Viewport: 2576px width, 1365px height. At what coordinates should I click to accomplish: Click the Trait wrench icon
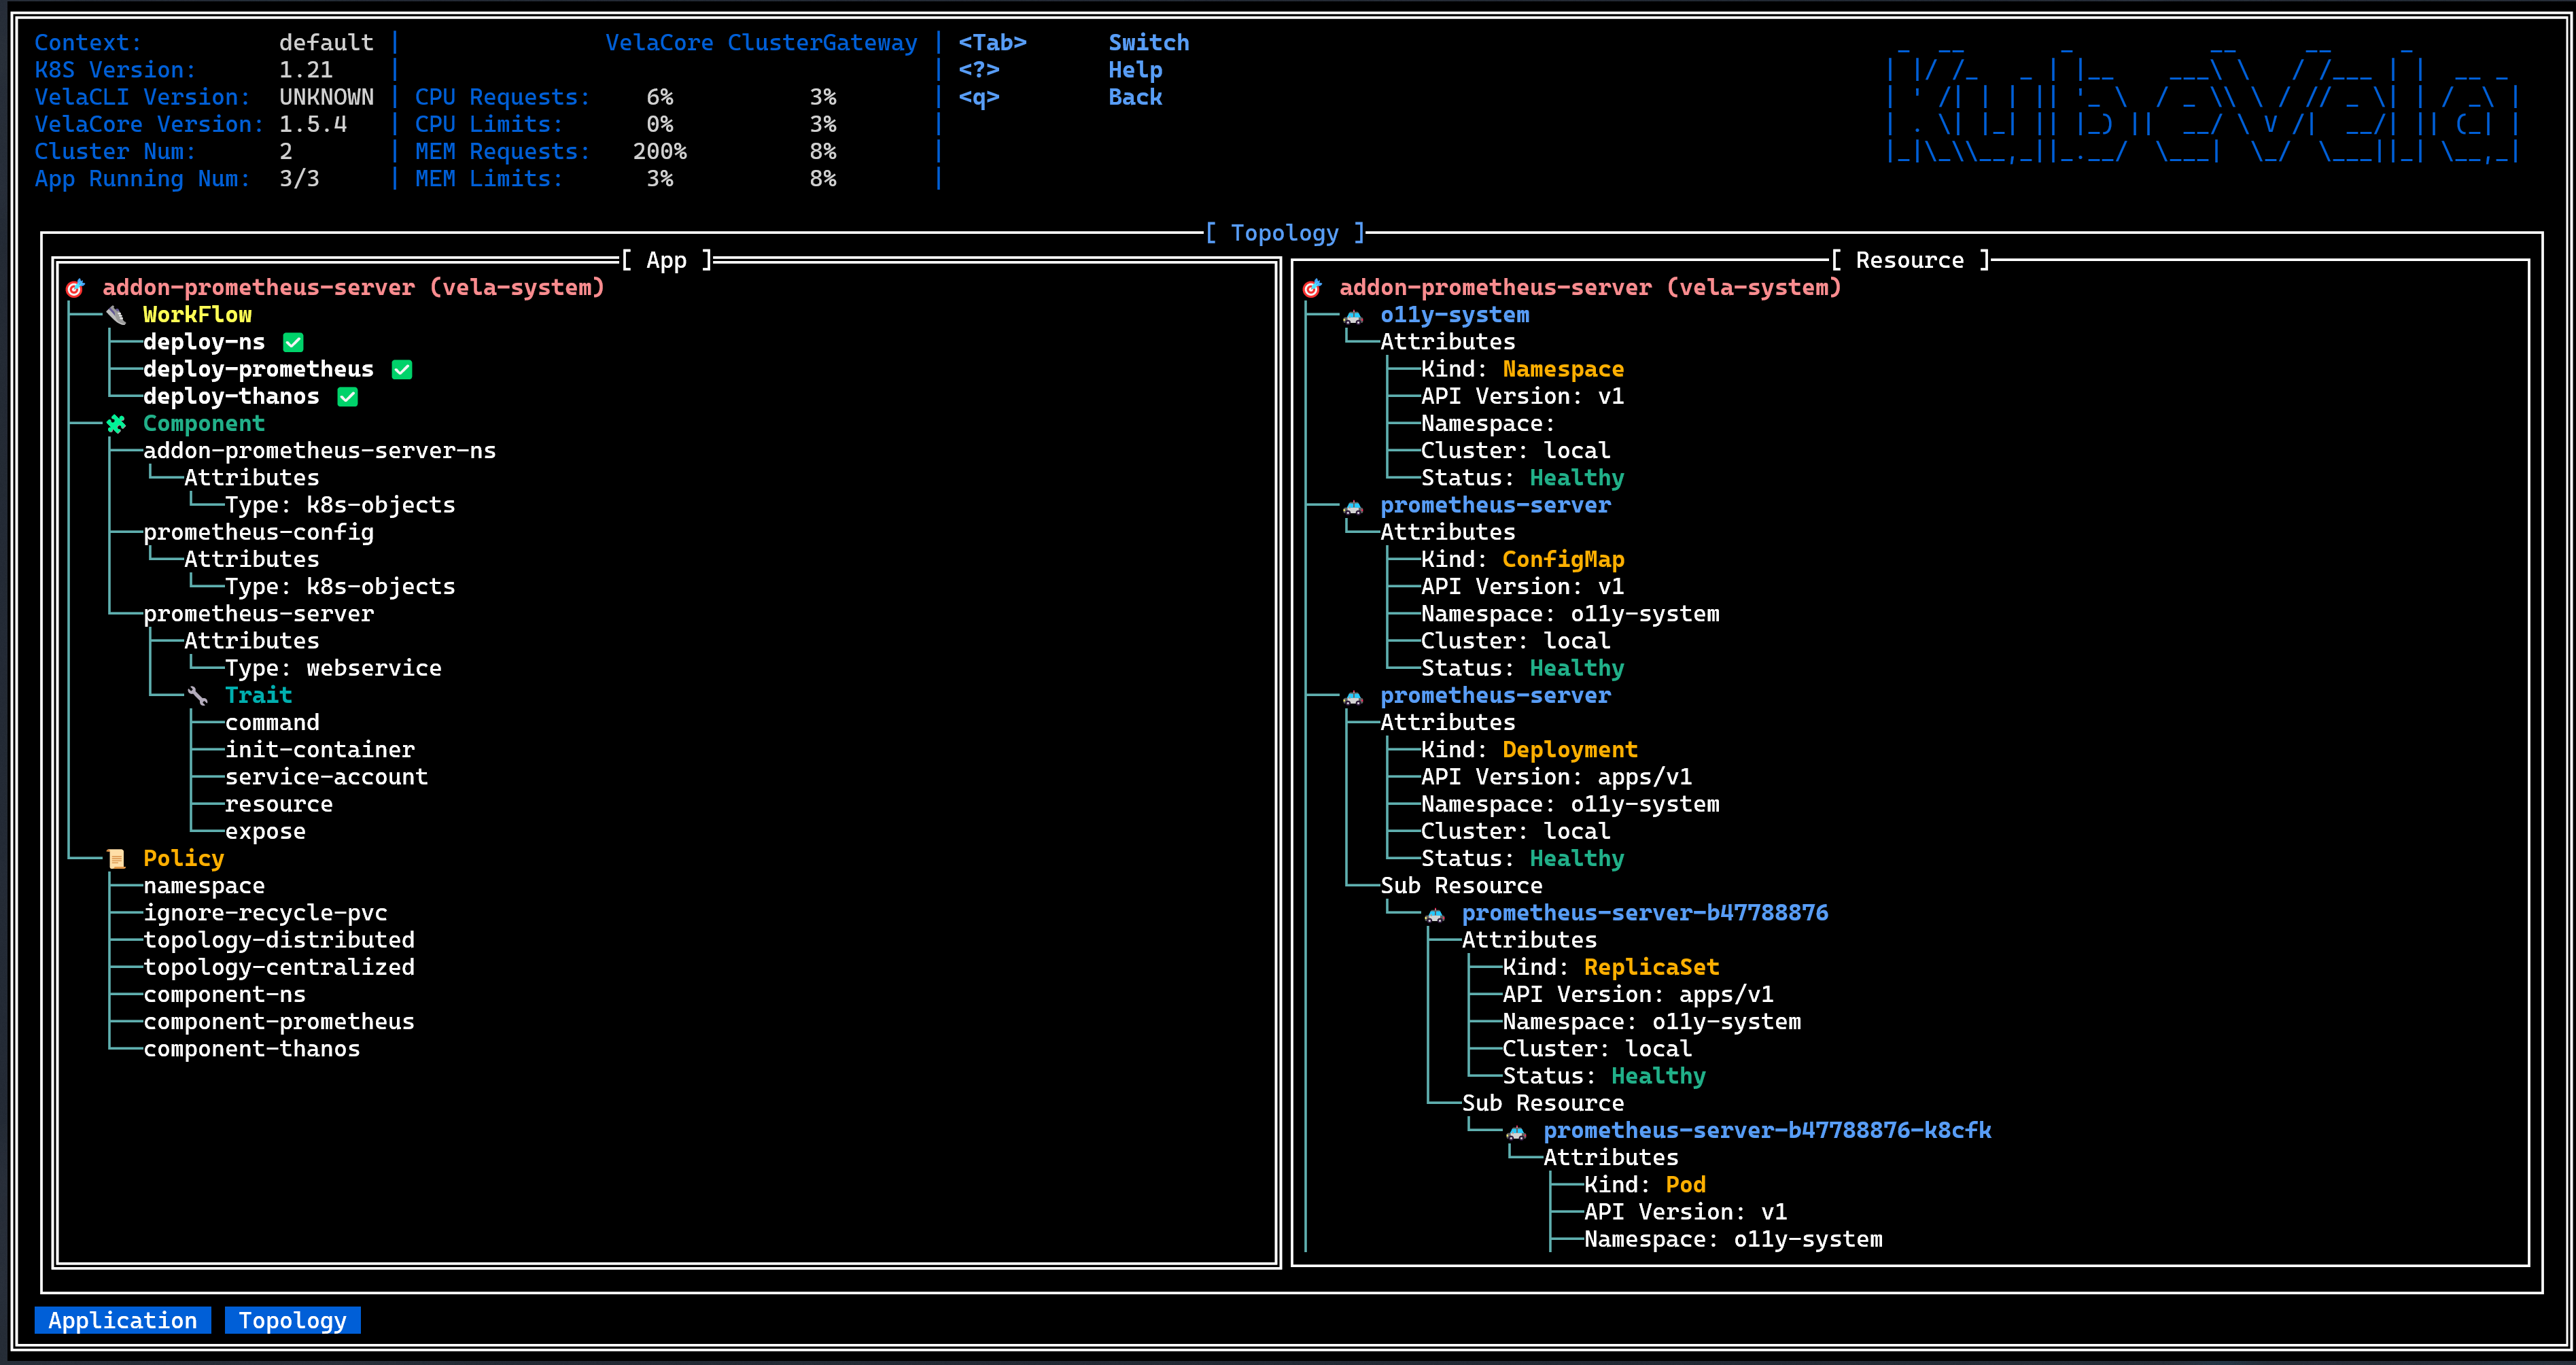coord(198,696)
